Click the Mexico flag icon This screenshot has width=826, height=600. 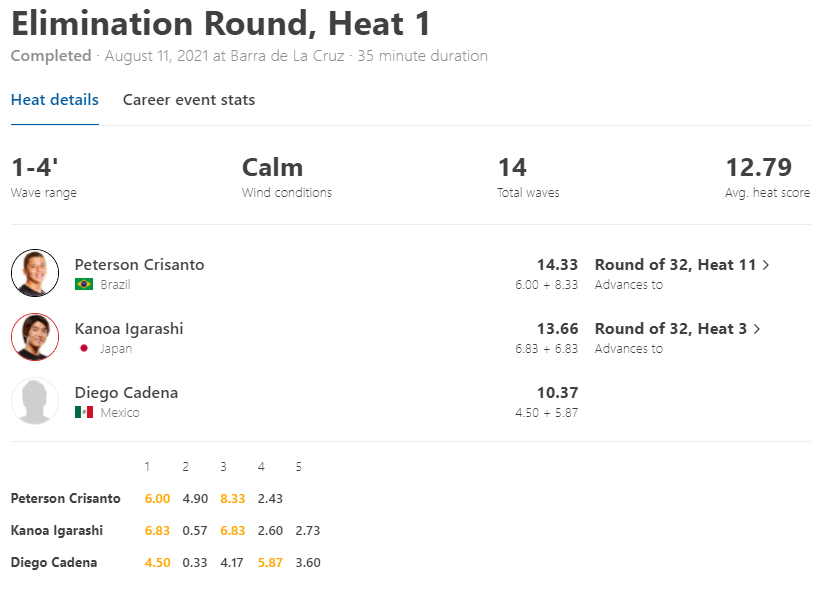click(x=84, y=413)
